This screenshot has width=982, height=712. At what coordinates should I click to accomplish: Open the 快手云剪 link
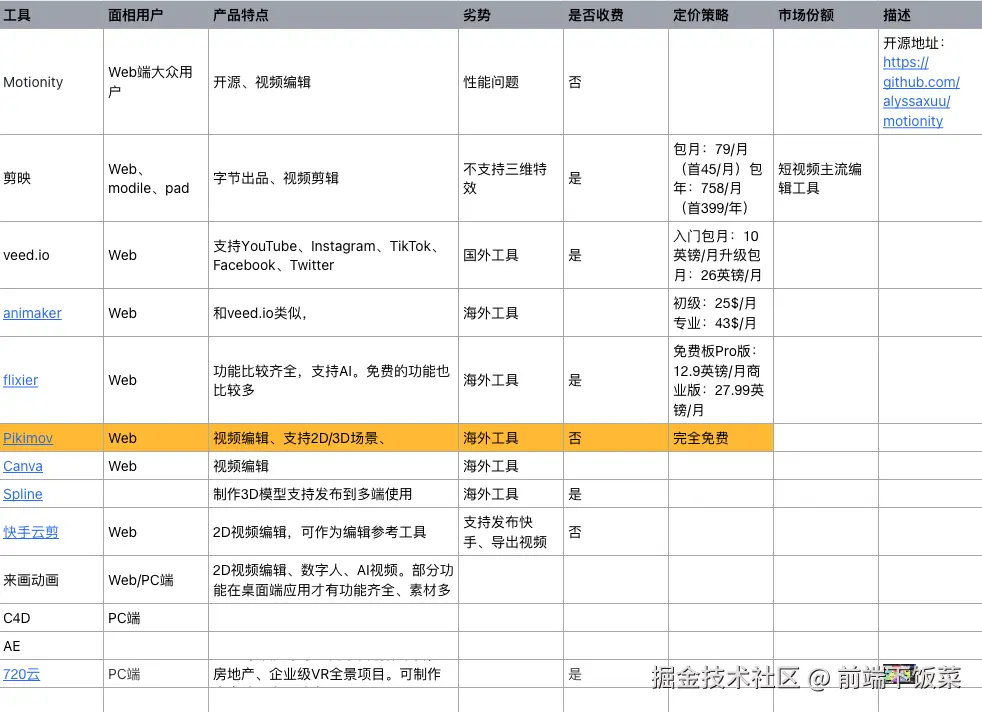31,532
